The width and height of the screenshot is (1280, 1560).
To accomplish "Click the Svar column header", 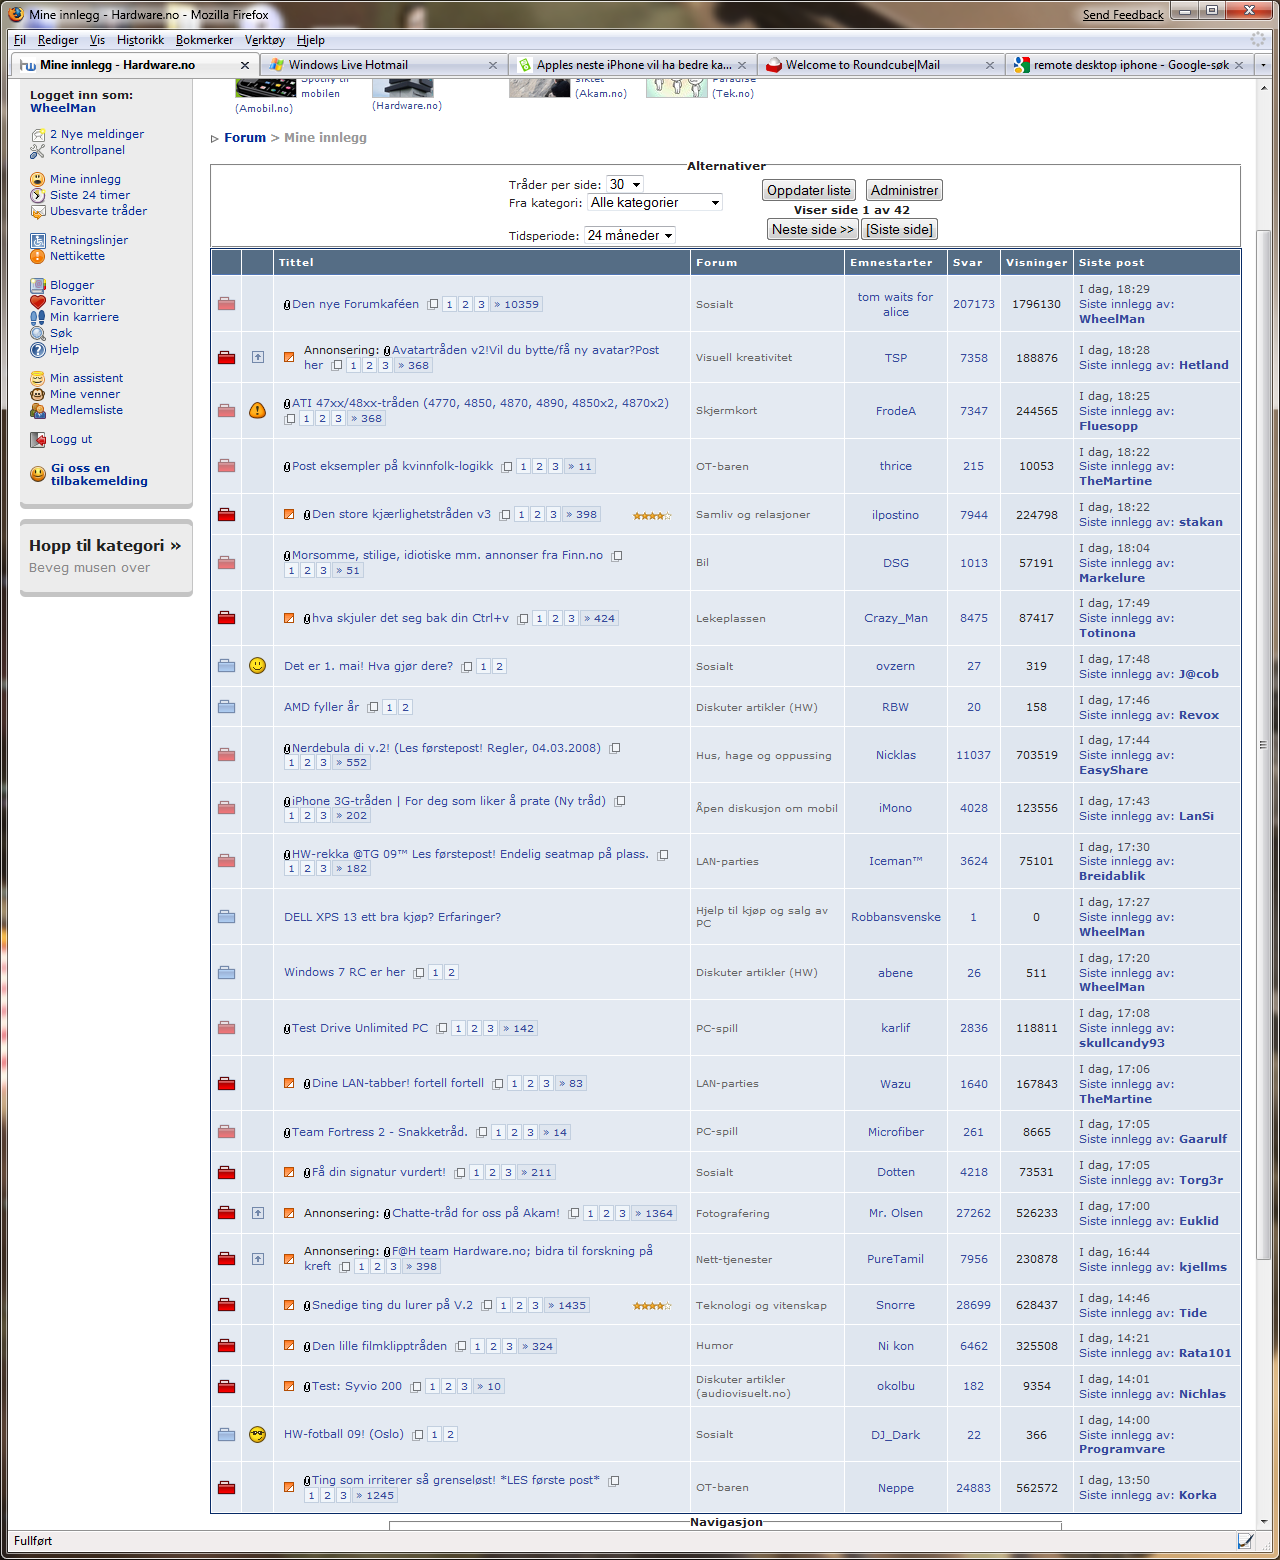I will (x=968, y=263).
